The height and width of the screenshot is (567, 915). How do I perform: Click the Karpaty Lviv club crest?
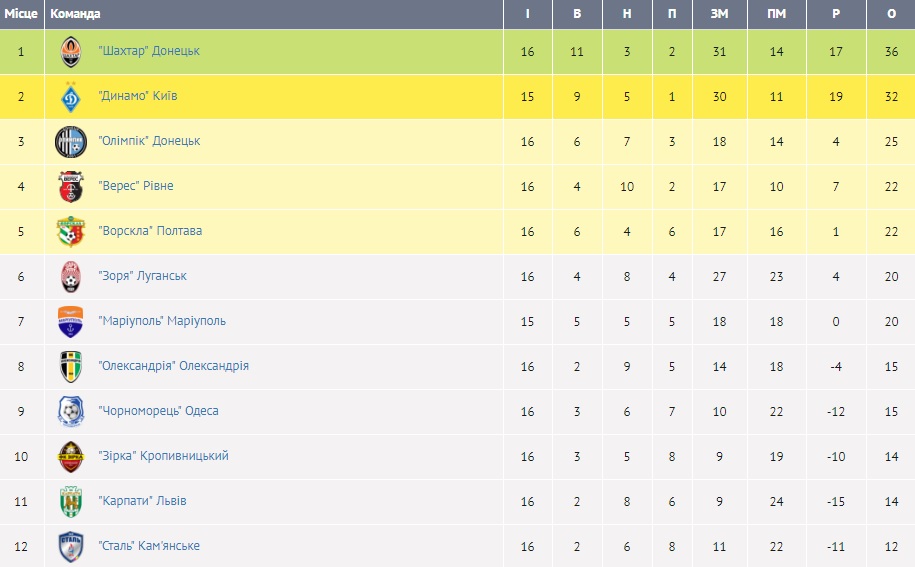point(71,502)
